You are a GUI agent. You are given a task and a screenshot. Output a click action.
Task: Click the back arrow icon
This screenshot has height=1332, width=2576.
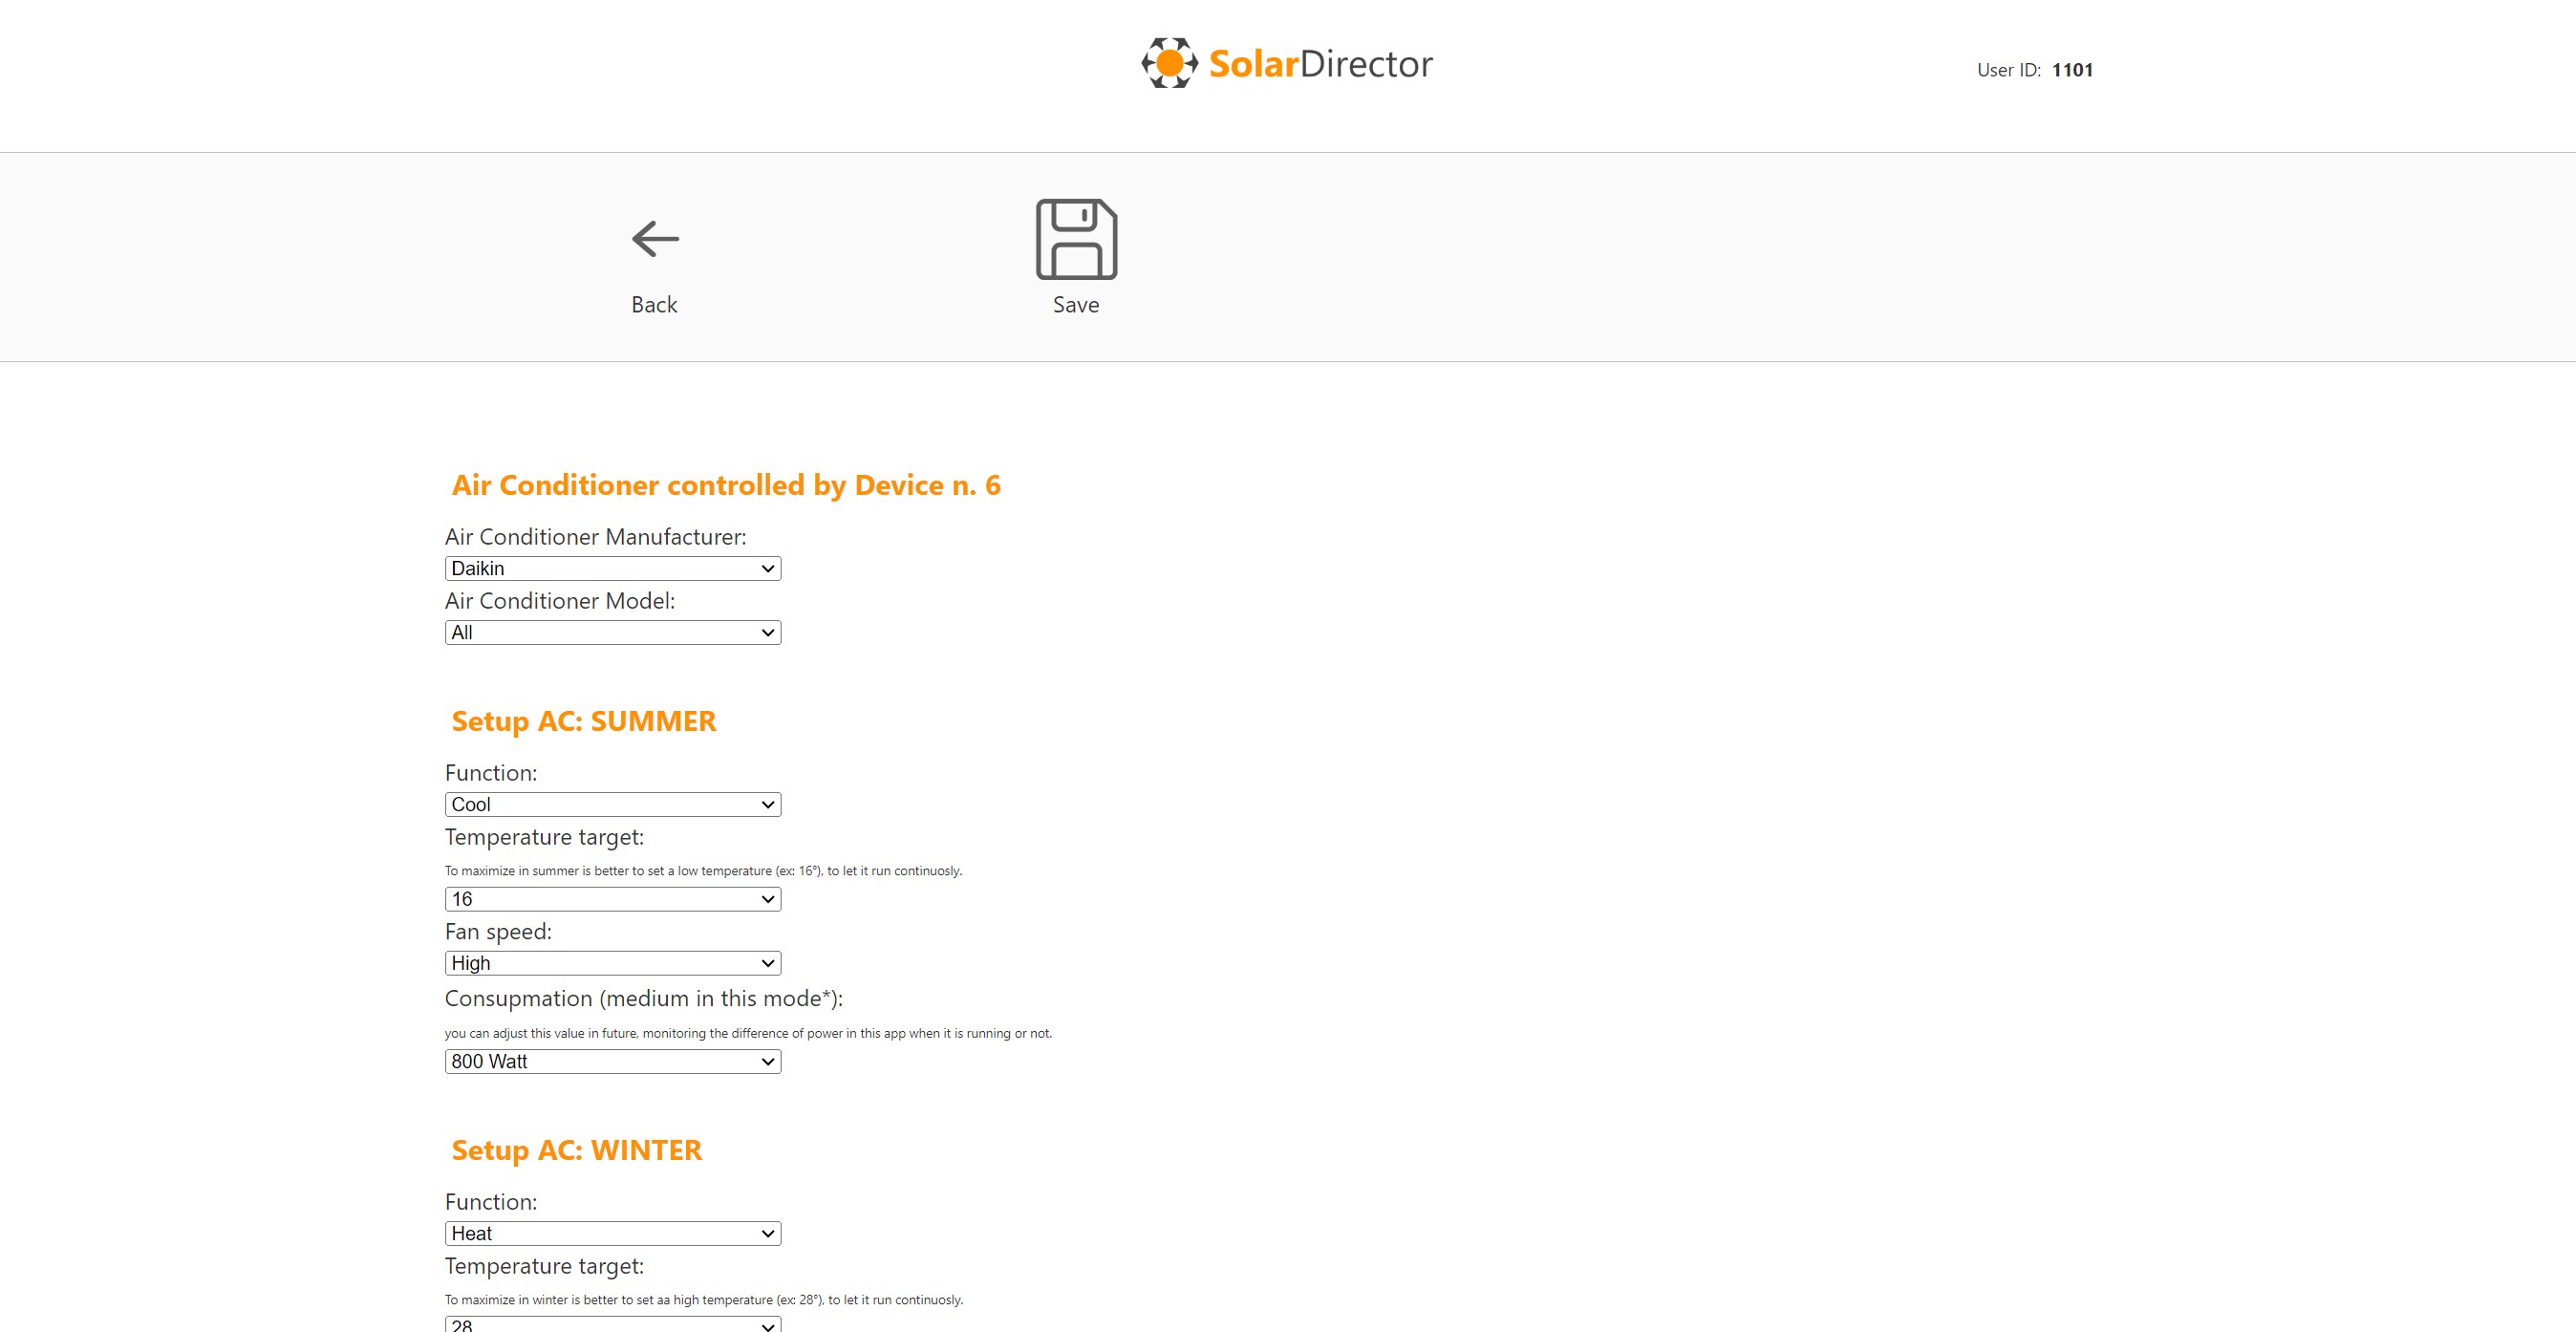coord(655,239)
